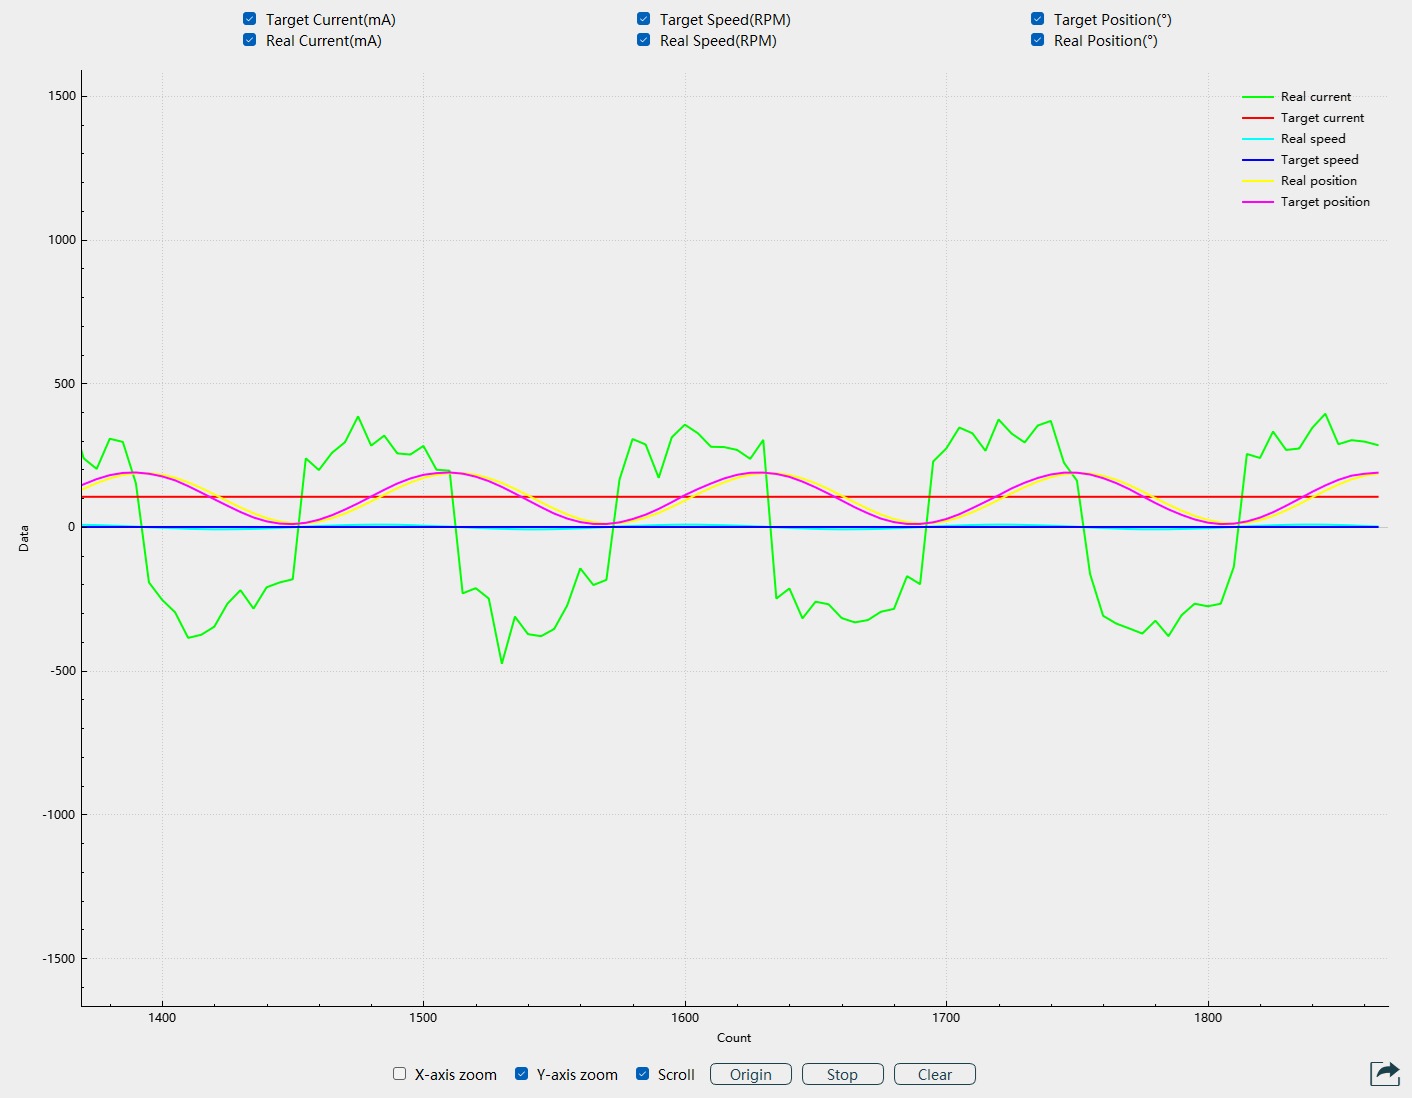This screenshot has height=1098, width=1412.
Task: Click the Stop button
Action: pyautogui.click(x=842, y=1074)
